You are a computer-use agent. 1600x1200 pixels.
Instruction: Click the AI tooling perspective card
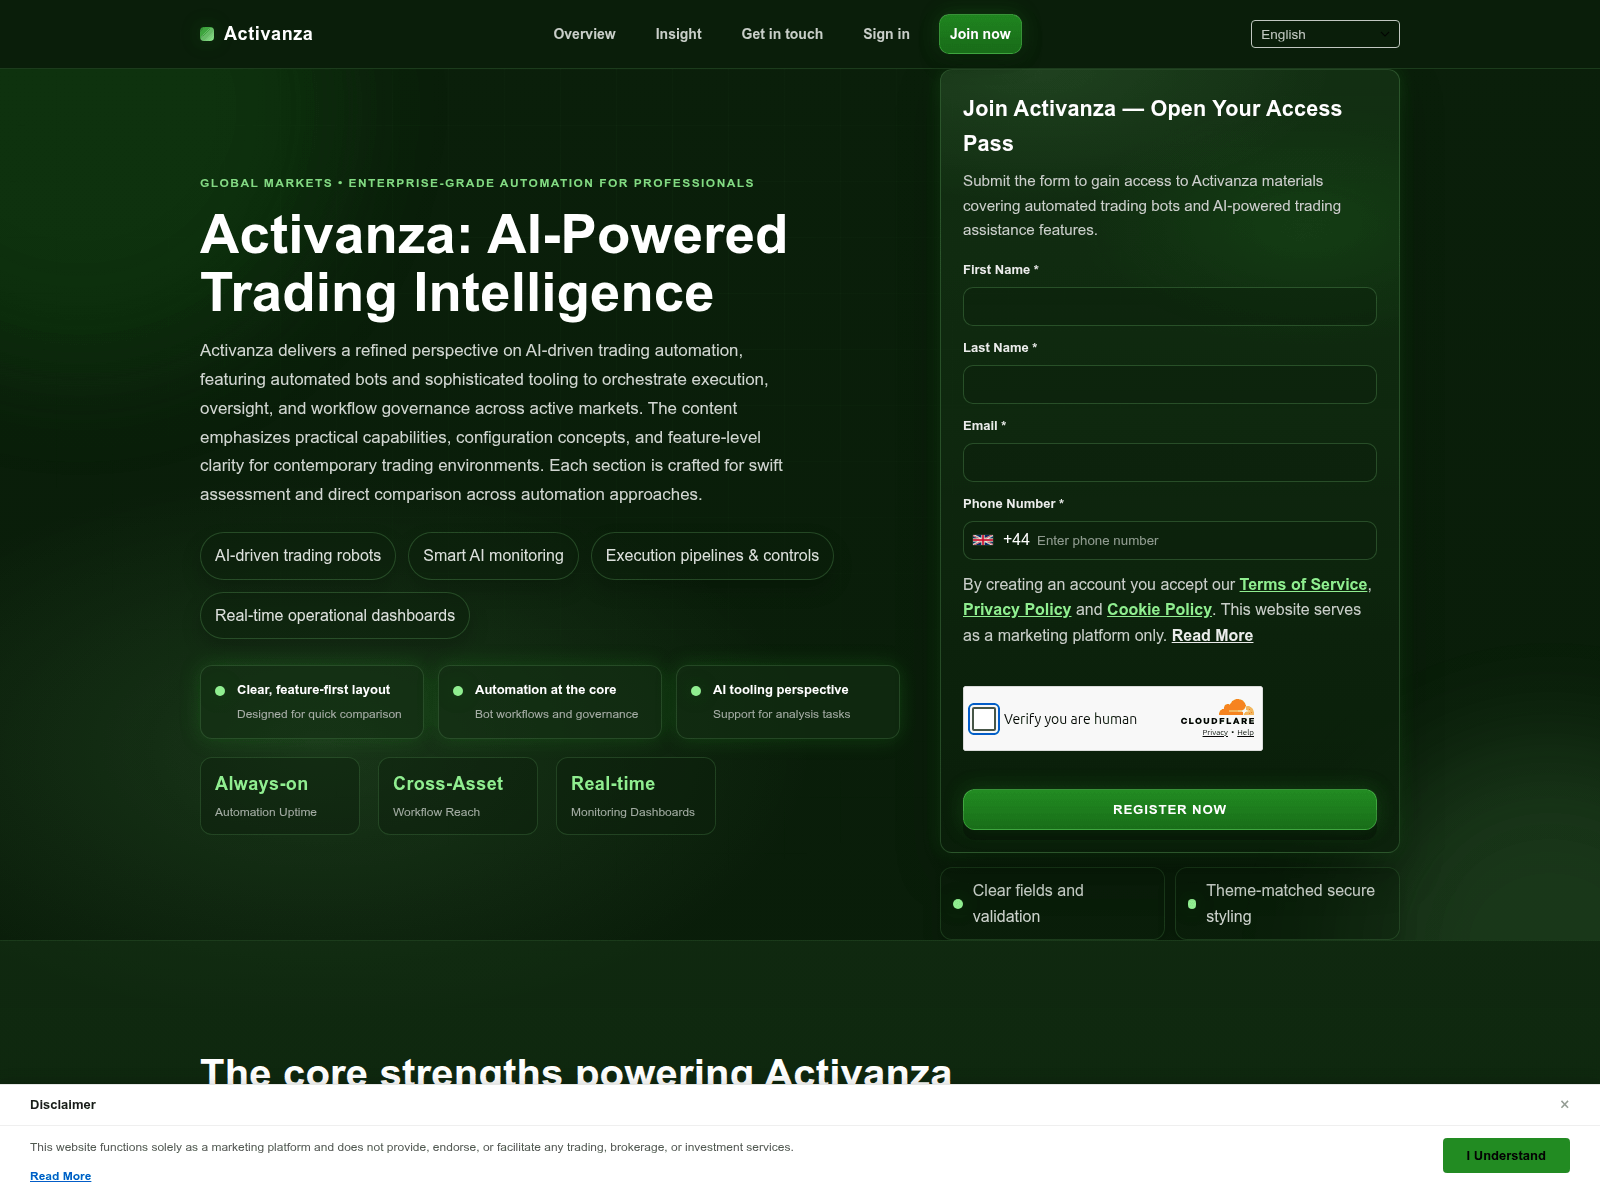pyautogui.click(x=788, y=702)
